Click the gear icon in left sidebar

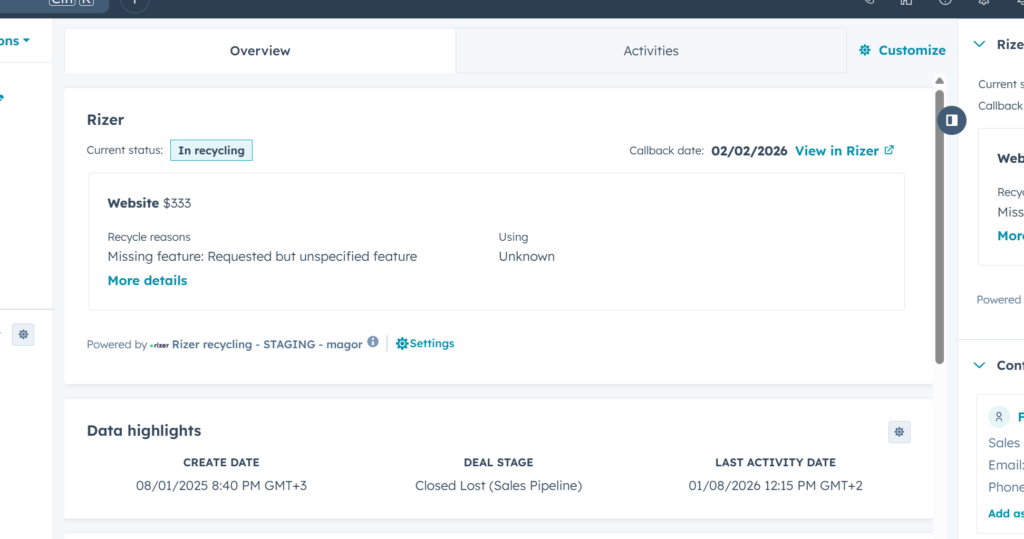(x=23, y=335)
